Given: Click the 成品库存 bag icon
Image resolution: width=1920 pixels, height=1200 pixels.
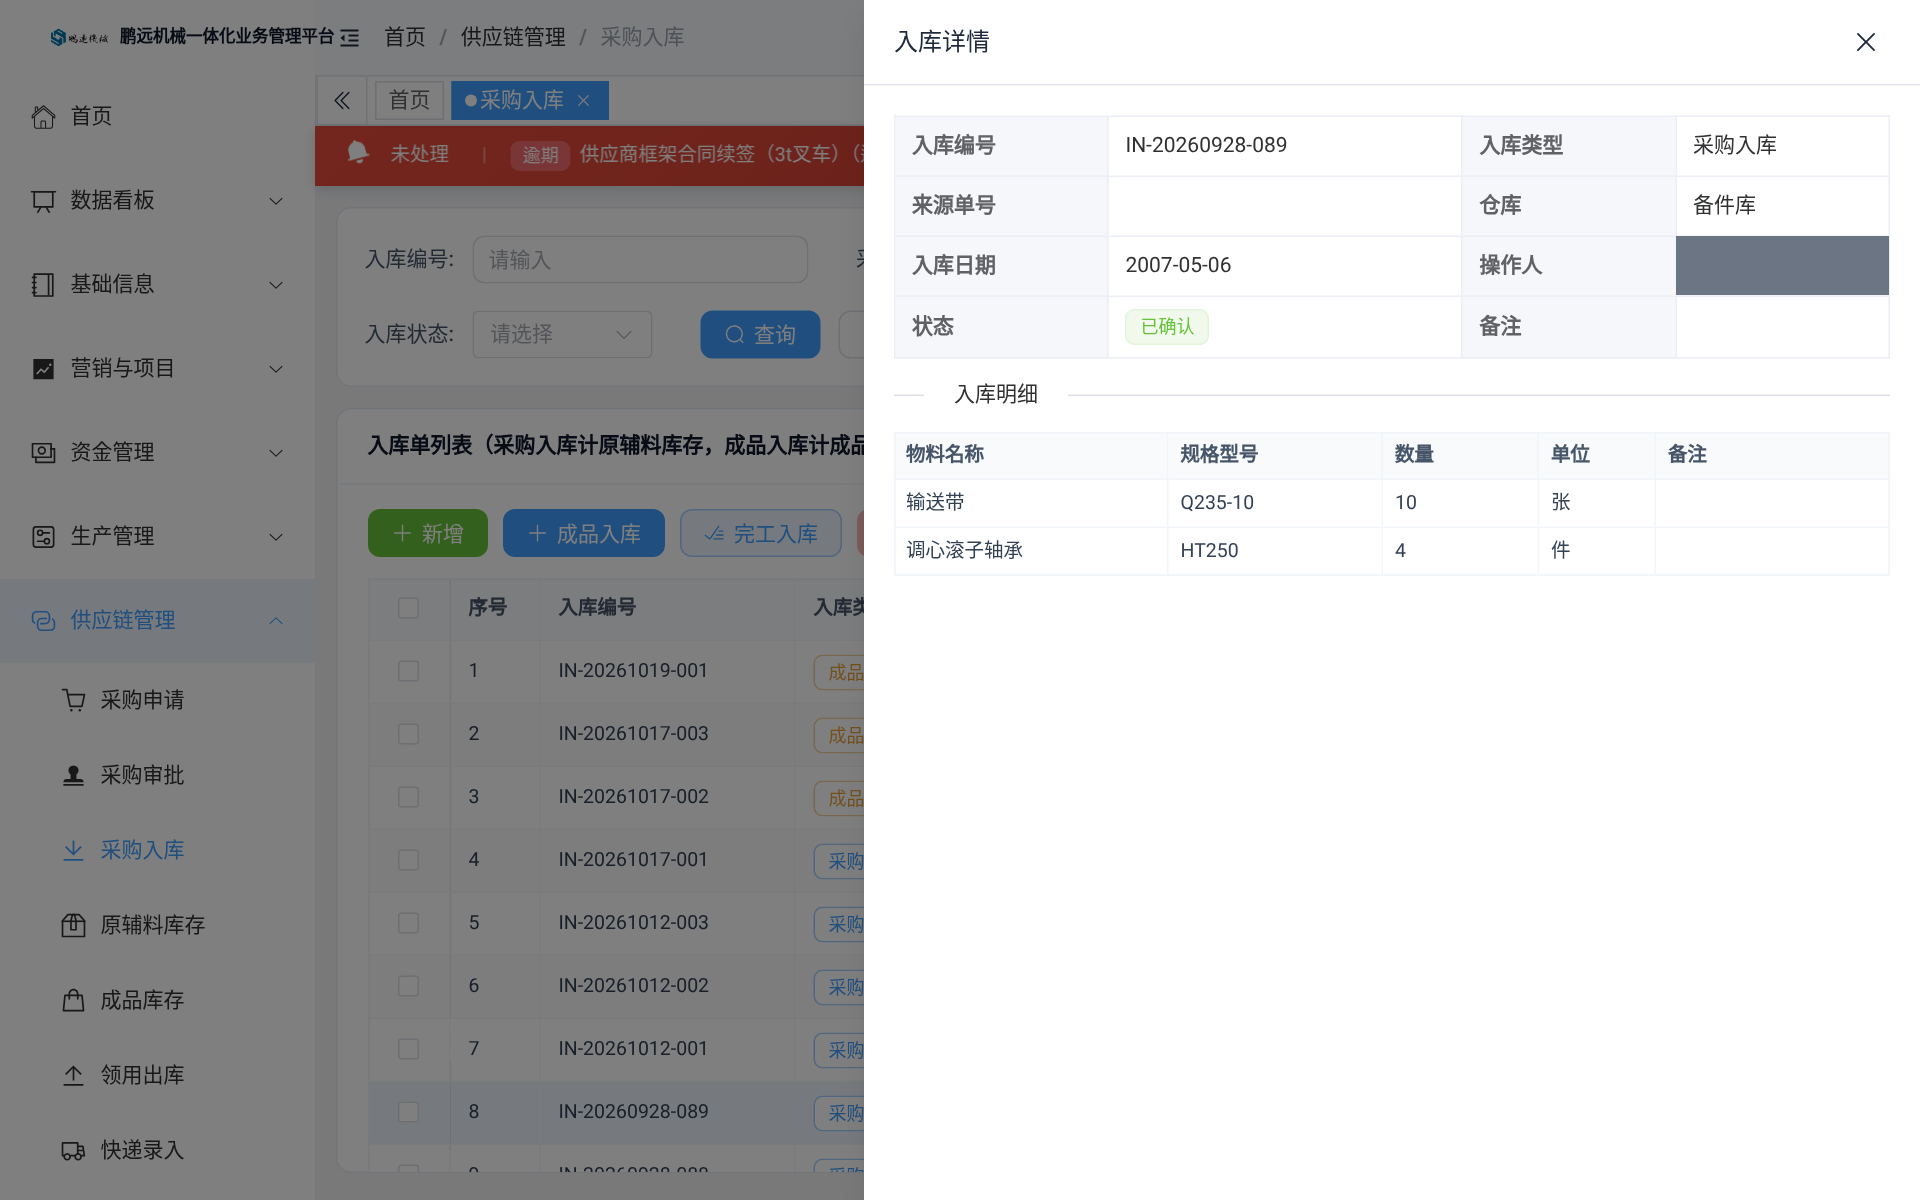Looking at the screenshot, I should pyautogui.click(x=73, y=1000).
